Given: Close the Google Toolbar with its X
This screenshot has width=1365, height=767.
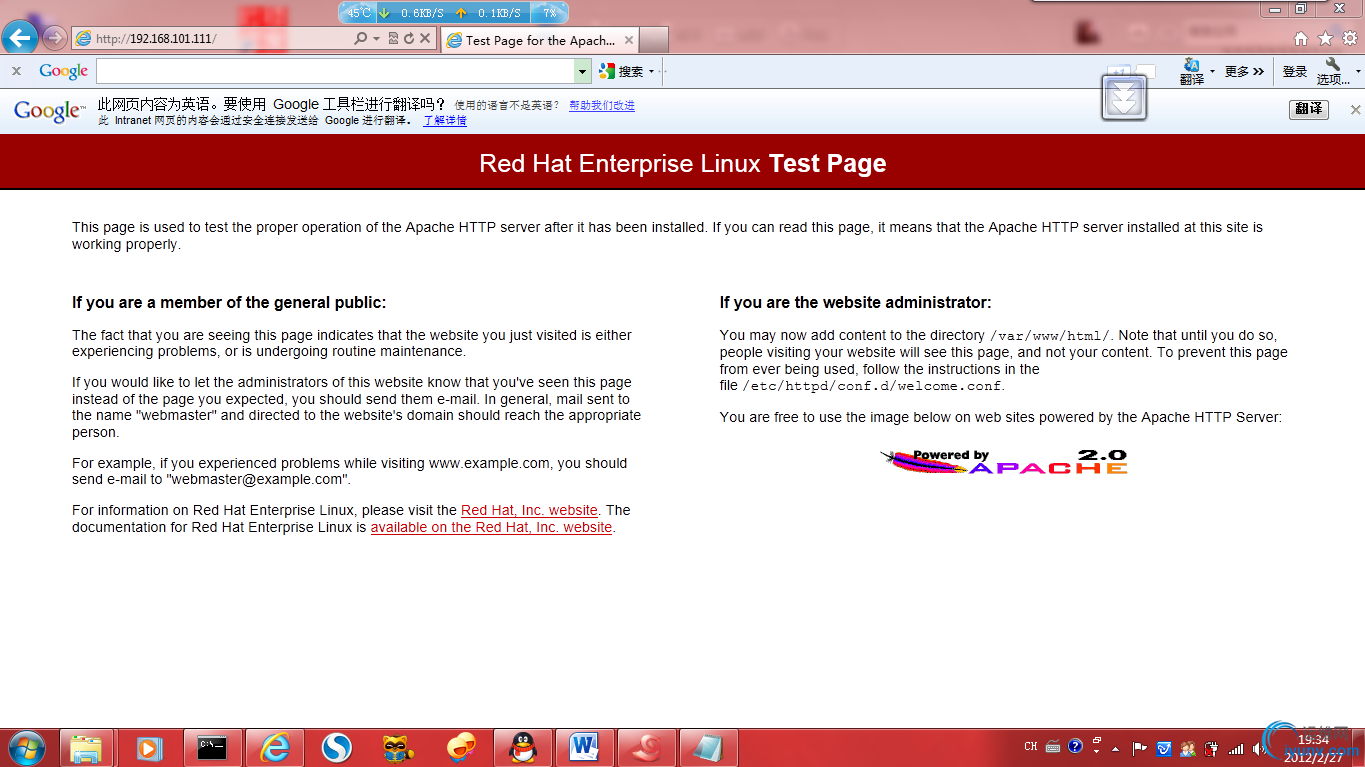Looking at the screenshot, I should point(16,71).
